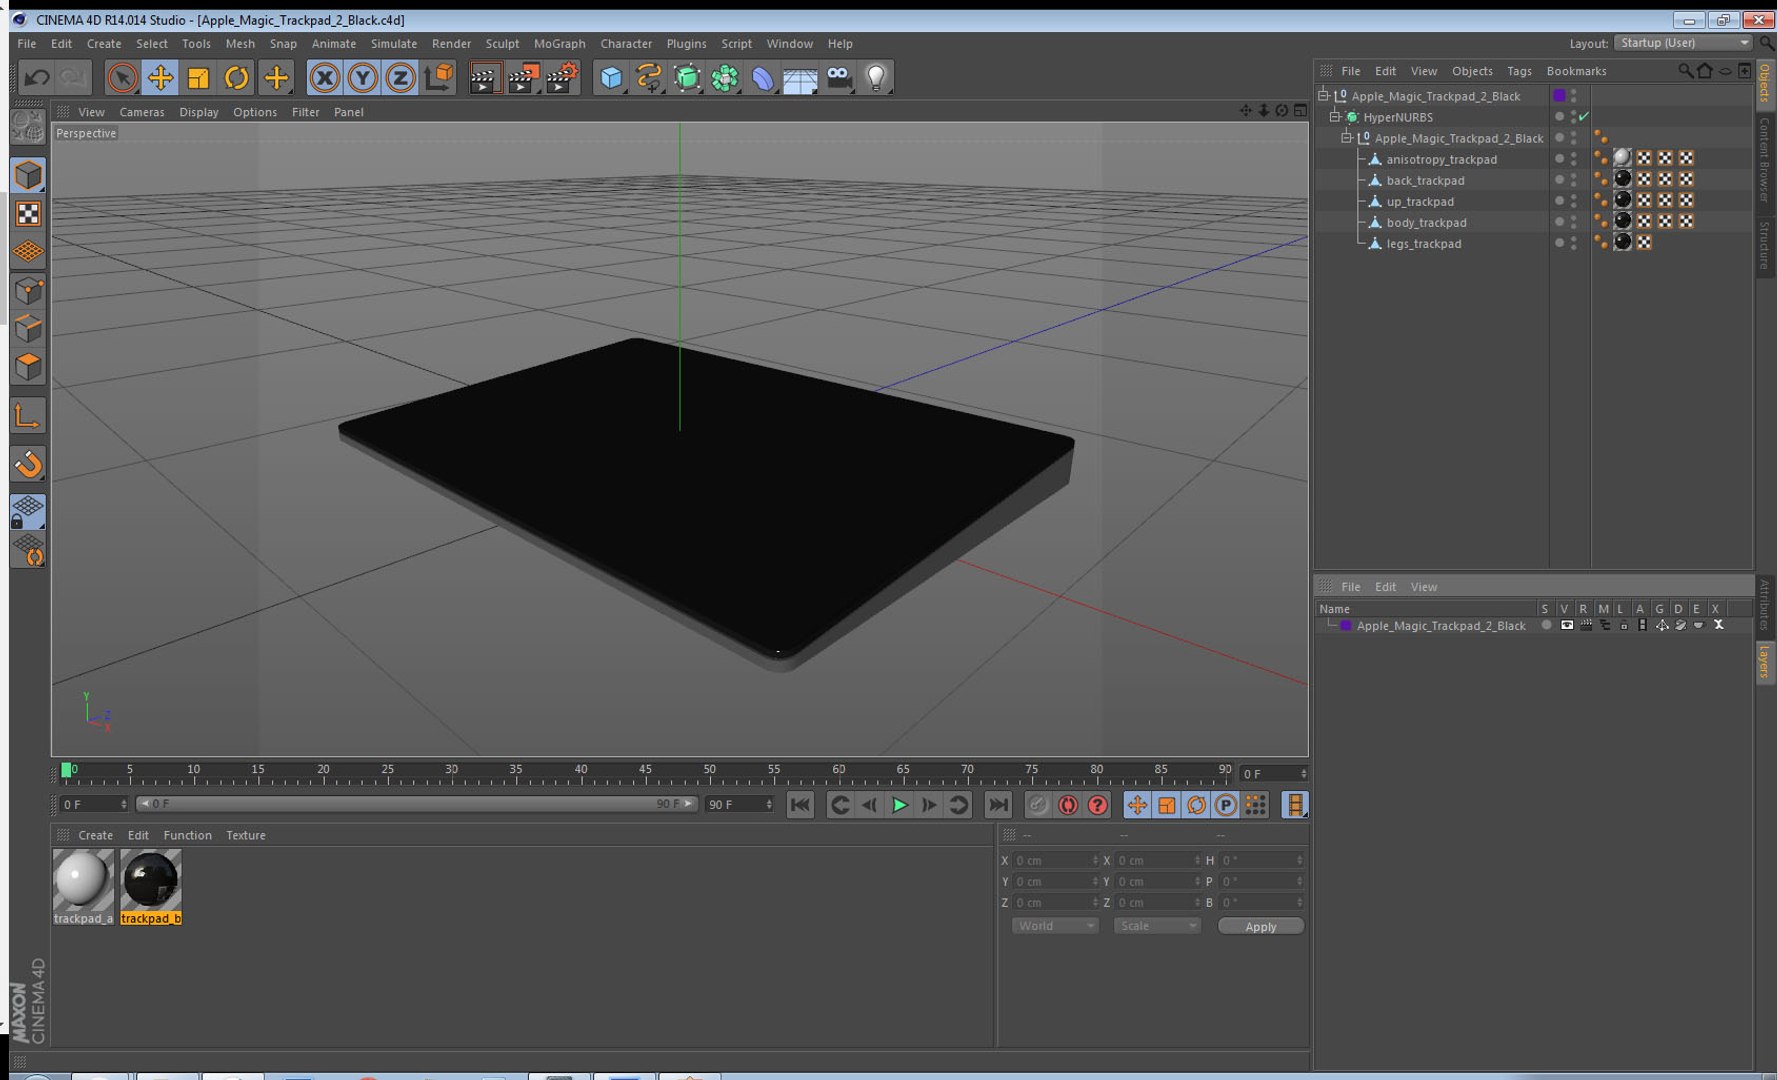
Task: Open the MoGraph menu
Action: (x=559, y=44)
